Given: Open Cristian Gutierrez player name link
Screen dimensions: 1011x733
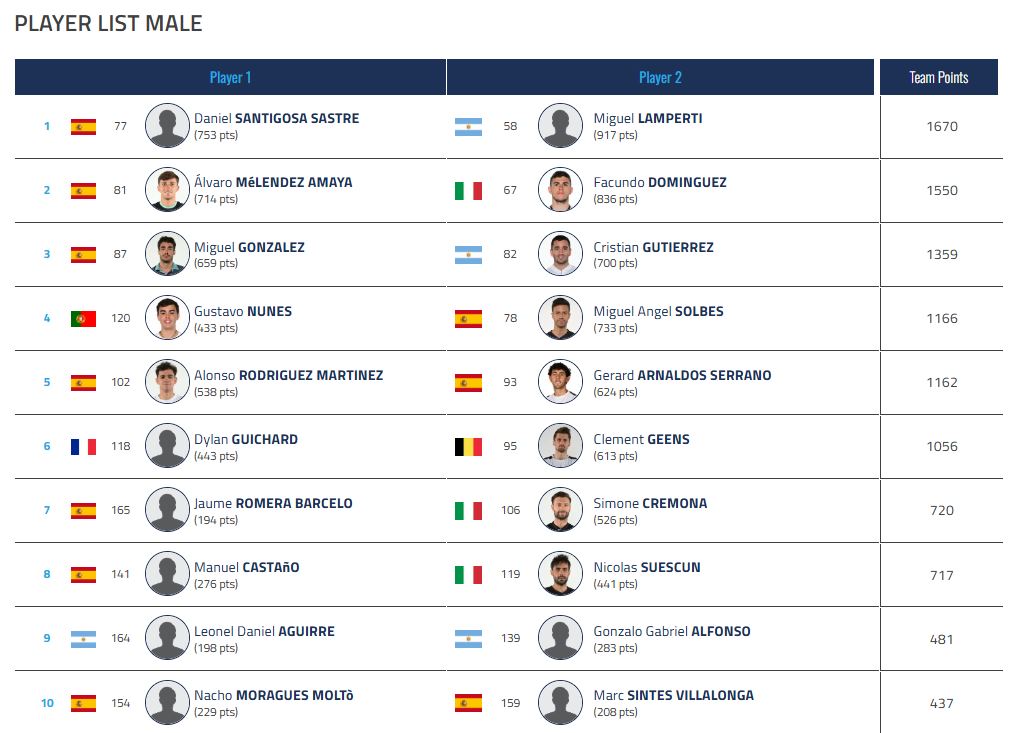Looking at the screenshot, I should click(x=653, y=247).
